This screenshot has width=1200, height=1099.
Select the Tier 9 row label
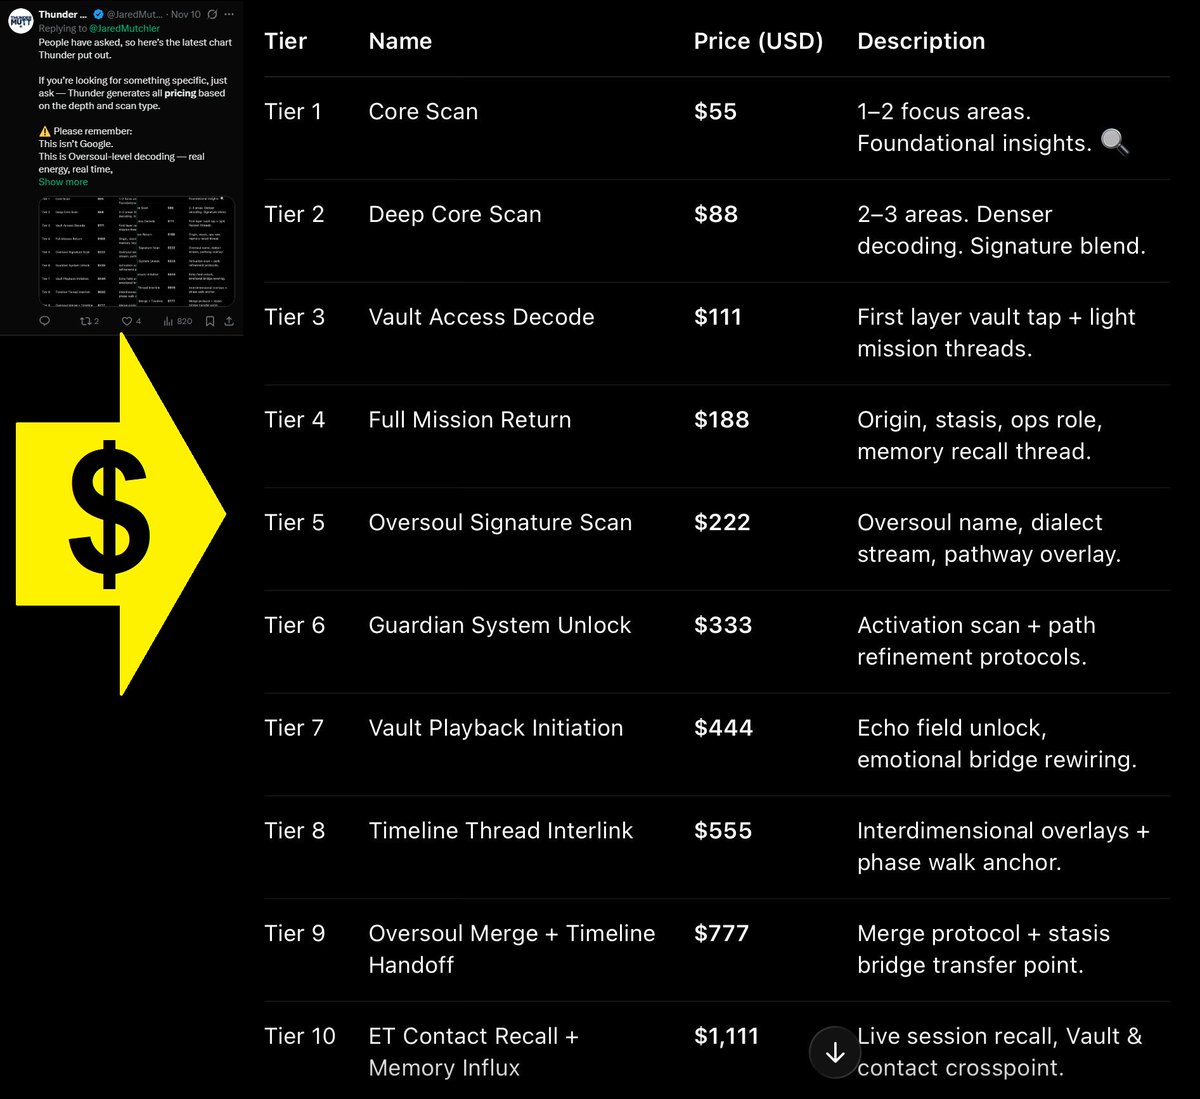click(294, 933)
